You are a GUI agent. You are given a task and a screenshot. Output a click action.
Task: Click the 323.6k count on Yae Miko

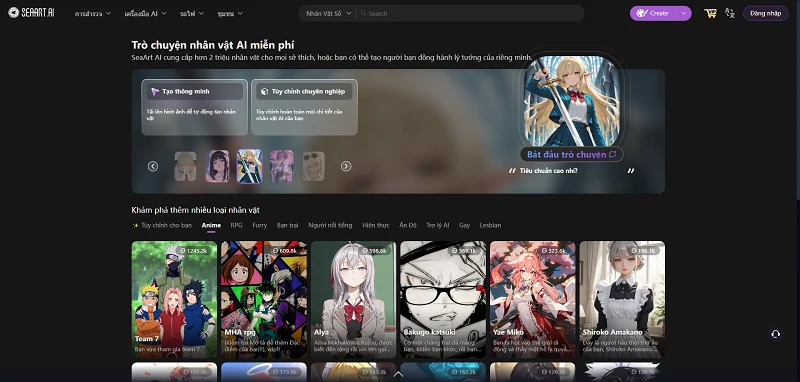click(554, 251)
